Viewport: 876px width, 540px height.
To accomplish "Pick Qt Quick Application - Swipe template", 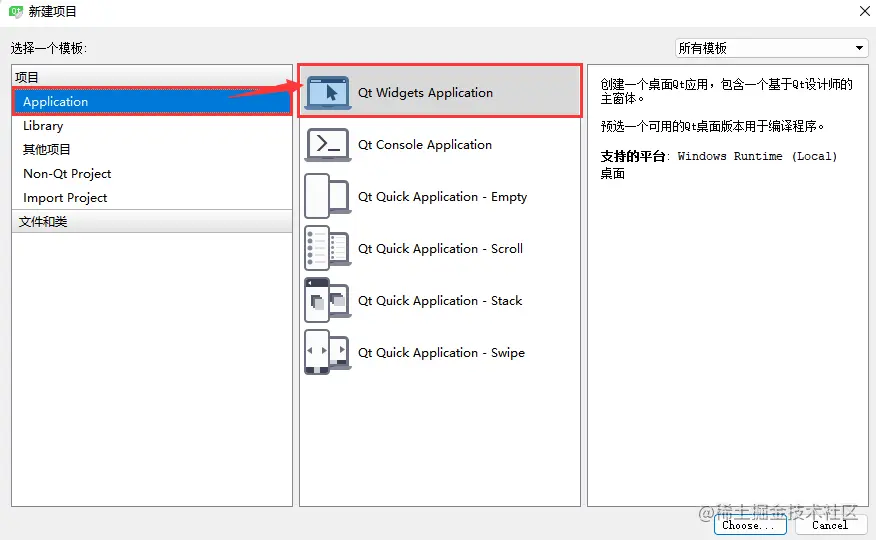I will click(x=440, y=352).
